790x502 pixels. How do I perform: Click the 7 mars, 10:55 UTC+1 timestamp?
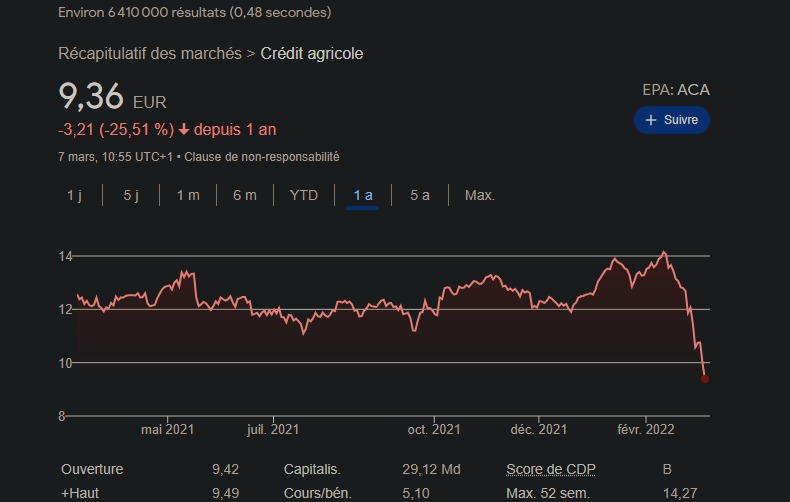(x=115, y=157)
